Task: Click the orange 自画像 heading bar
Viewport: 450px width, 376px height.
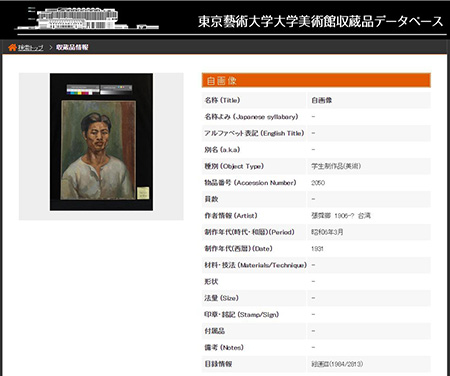Action: click(x=316, y=80)
